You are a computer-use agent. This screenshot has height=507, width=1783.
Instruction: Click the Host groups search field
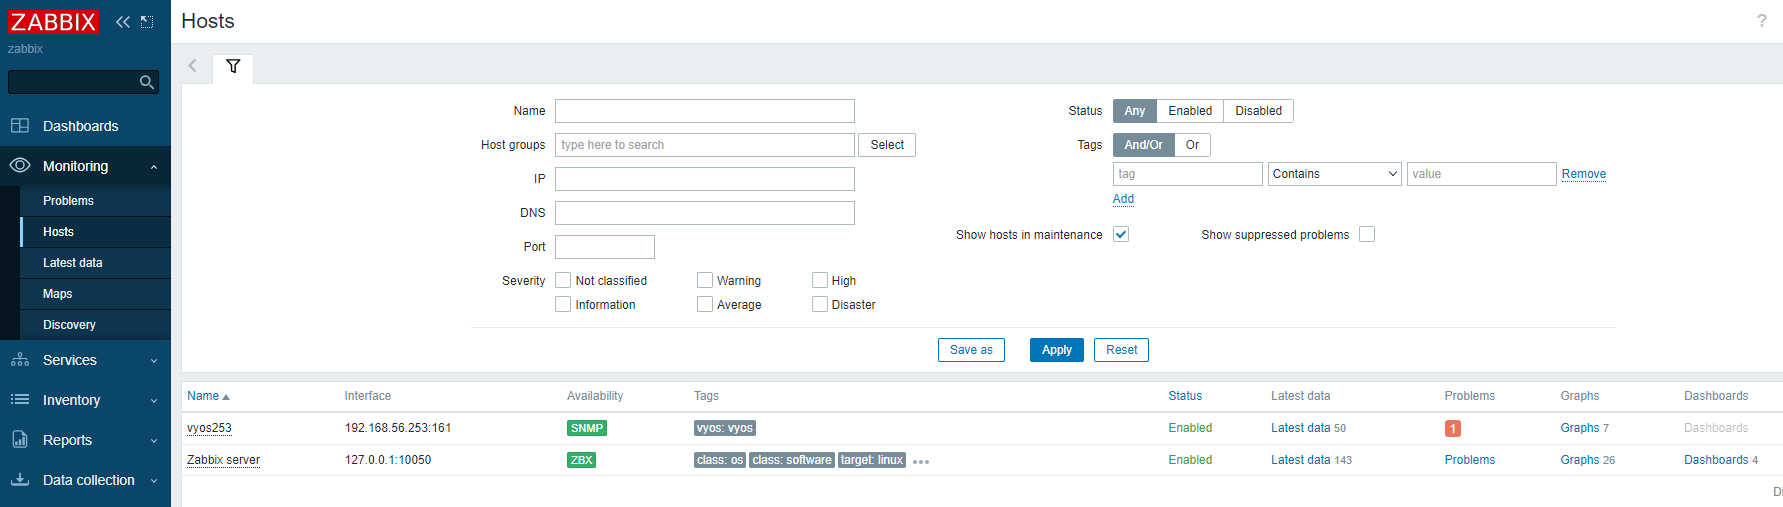click(705, 145)
